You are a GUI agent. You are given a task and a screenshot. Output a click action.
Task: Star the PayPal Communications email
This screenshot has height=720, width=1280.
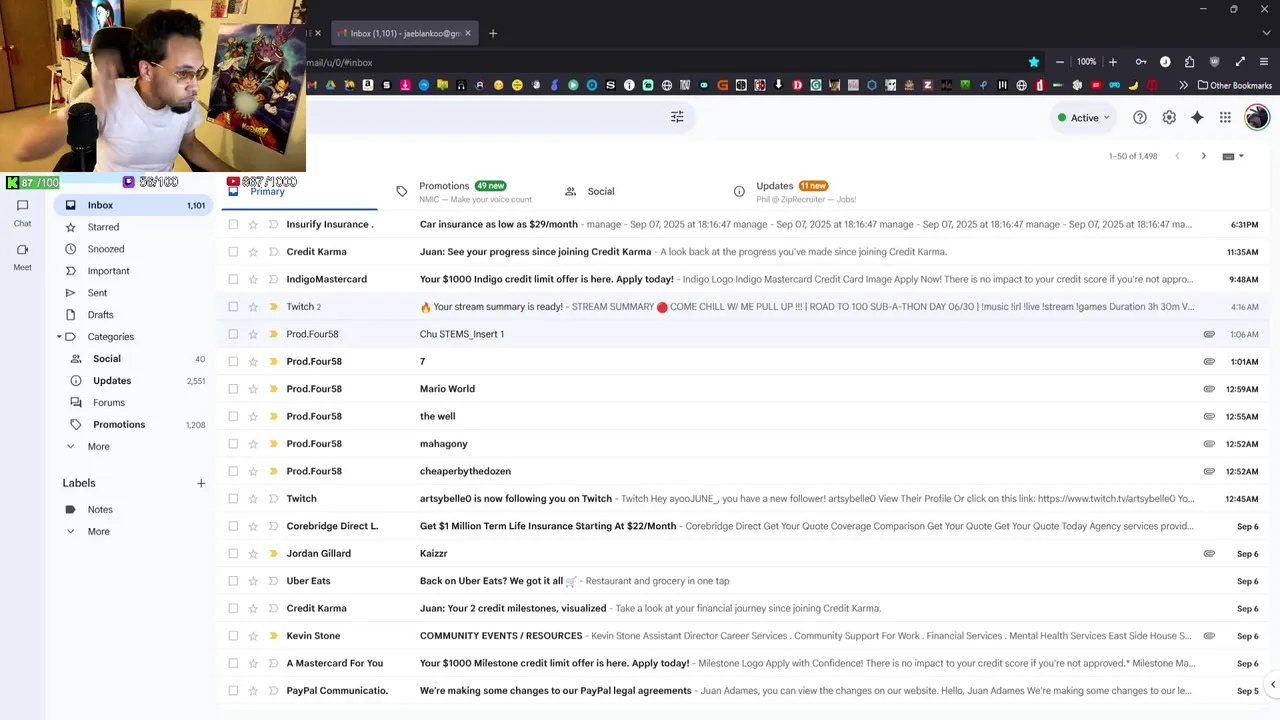253,691
